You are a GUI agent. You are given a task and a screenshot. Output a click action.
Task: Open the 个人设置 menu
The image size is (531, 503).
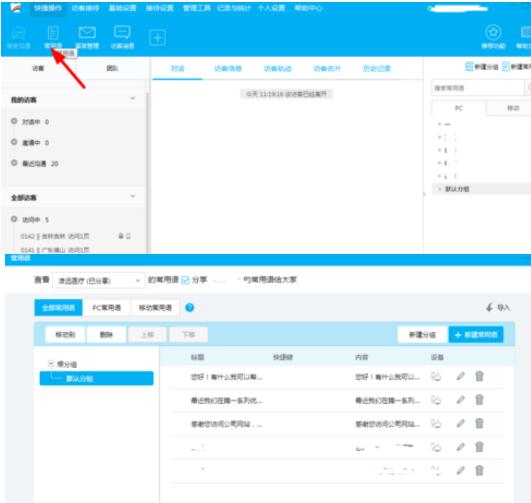(271, 8)
